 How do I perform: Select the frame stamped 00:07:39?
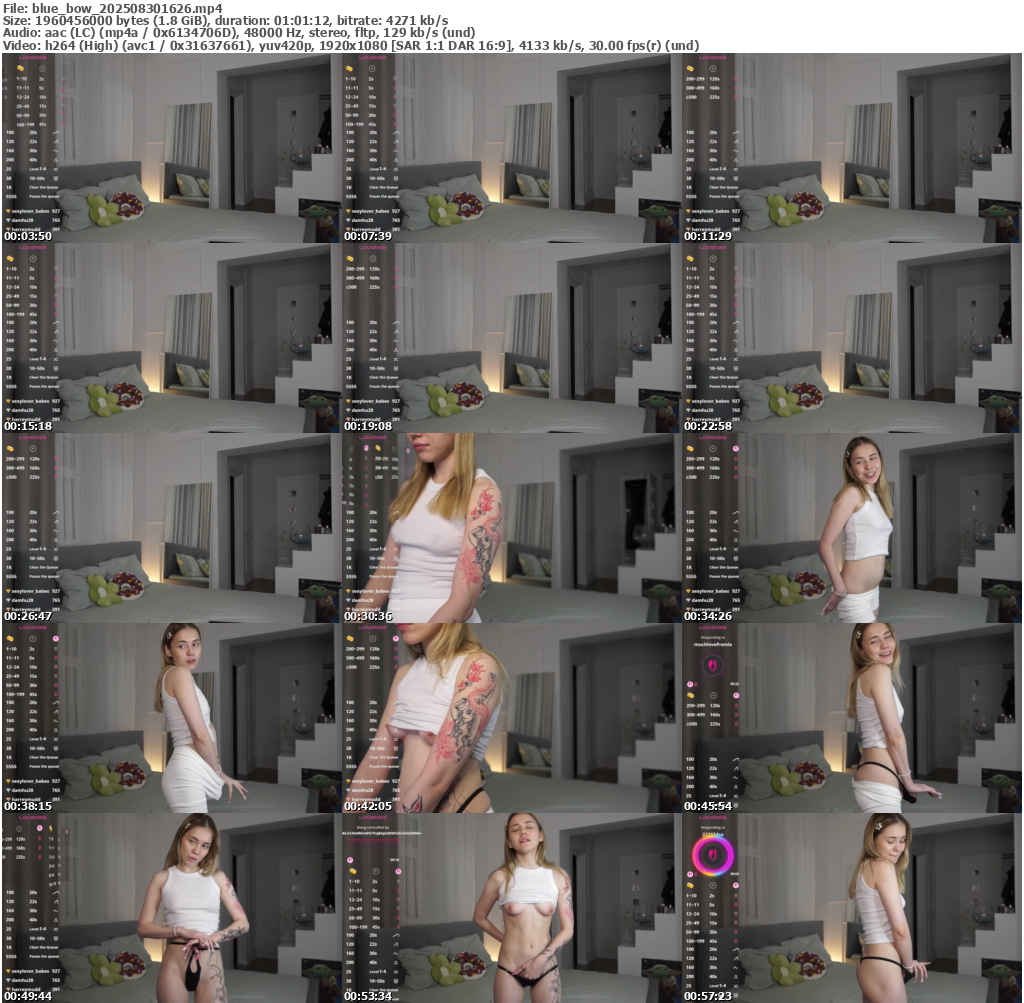[x=511, y=147]
